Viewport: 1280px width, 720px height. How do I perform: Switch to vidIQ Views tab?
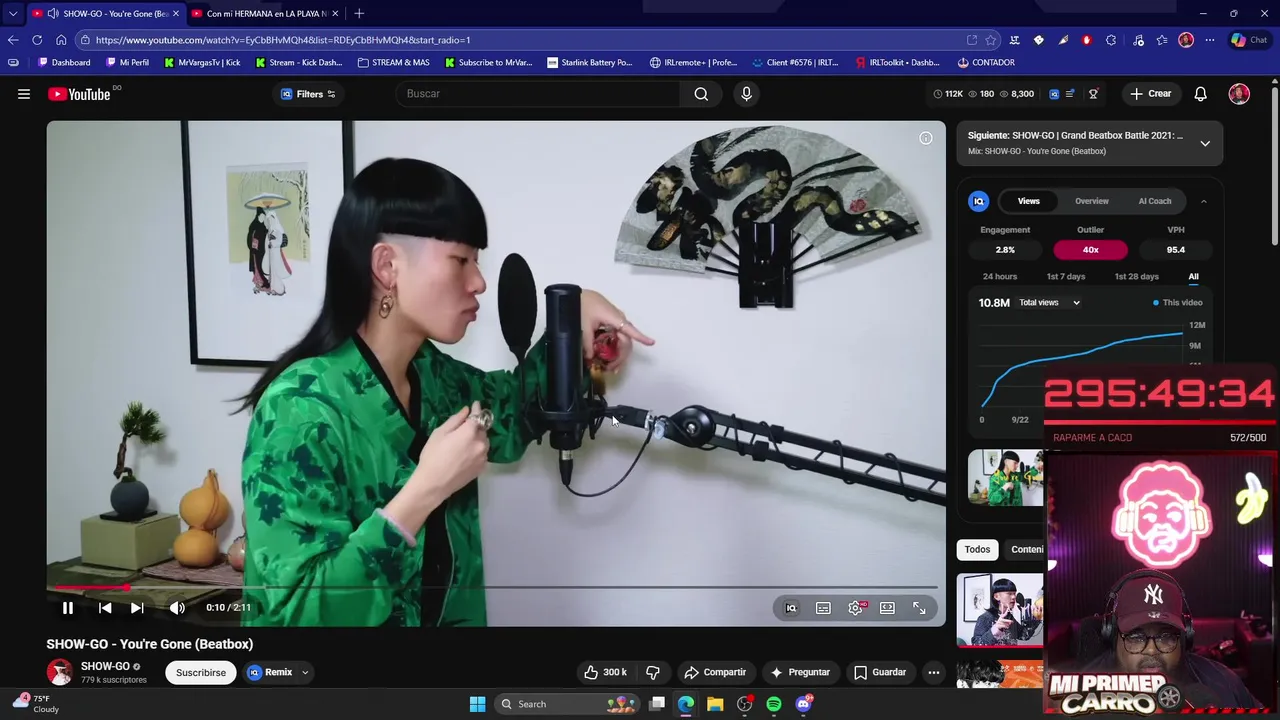coord(1028,201)
